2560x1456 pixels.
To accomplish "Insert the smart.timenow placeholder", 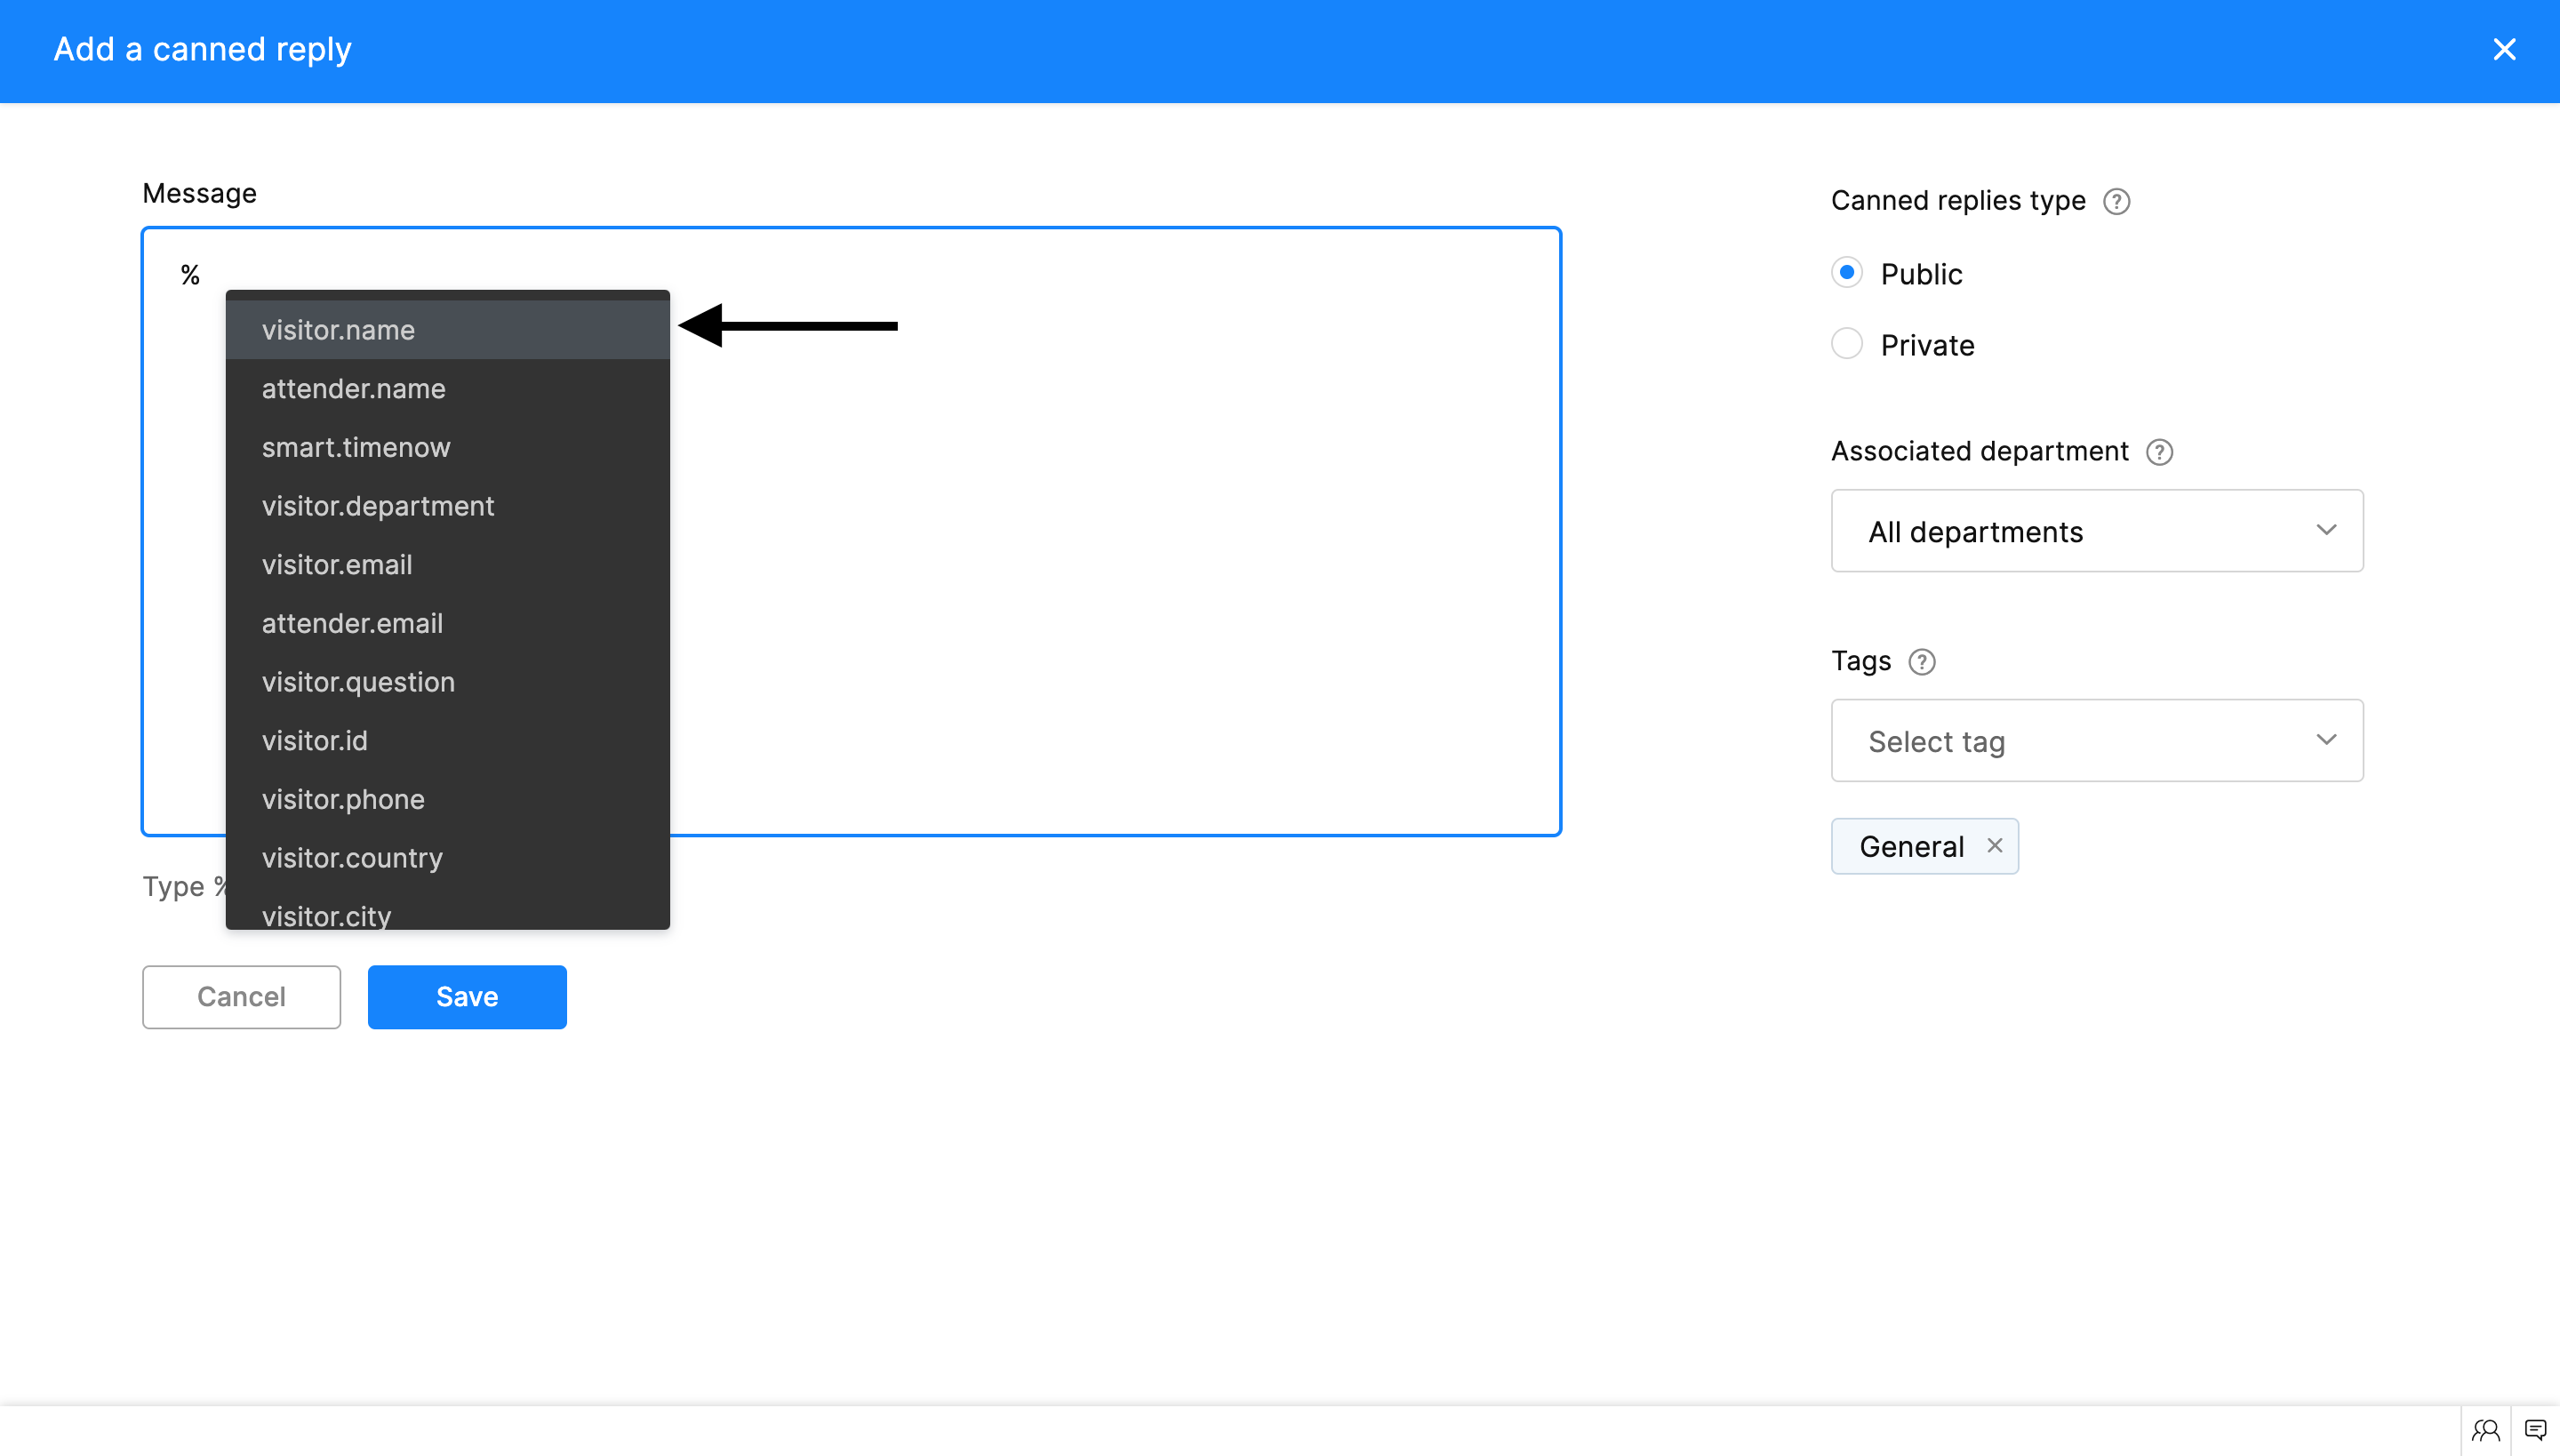I will coord(355,447).
